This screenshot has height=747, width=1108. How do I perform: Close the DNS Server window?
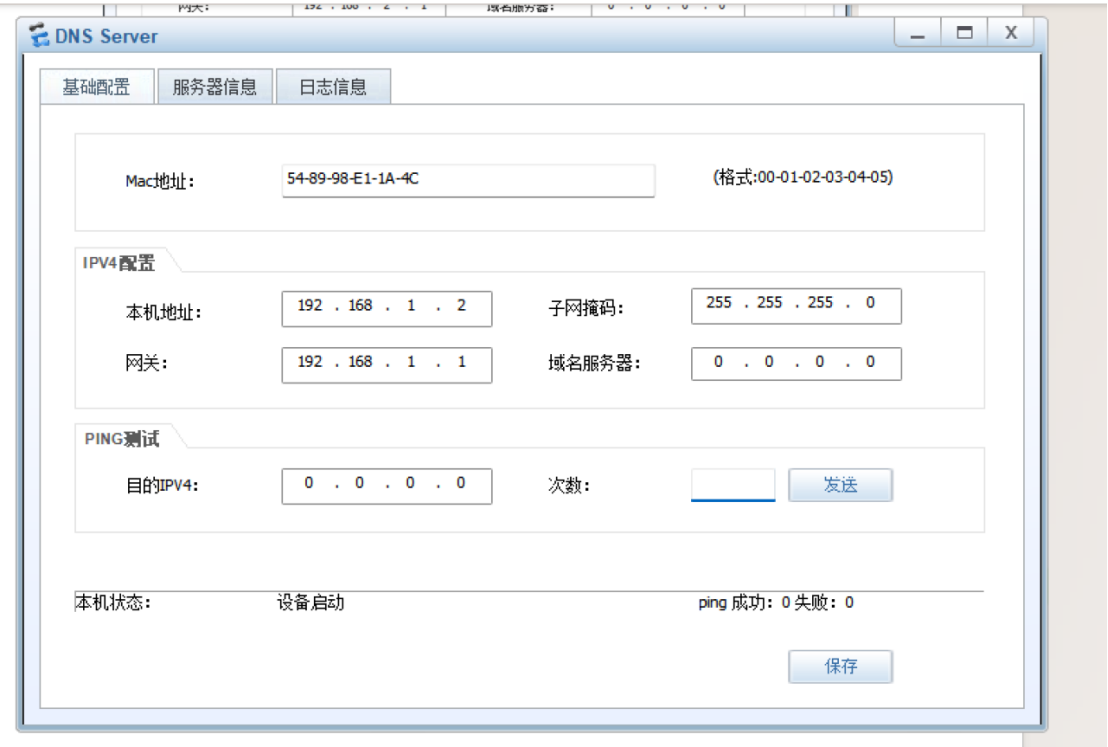point(1010,33)
